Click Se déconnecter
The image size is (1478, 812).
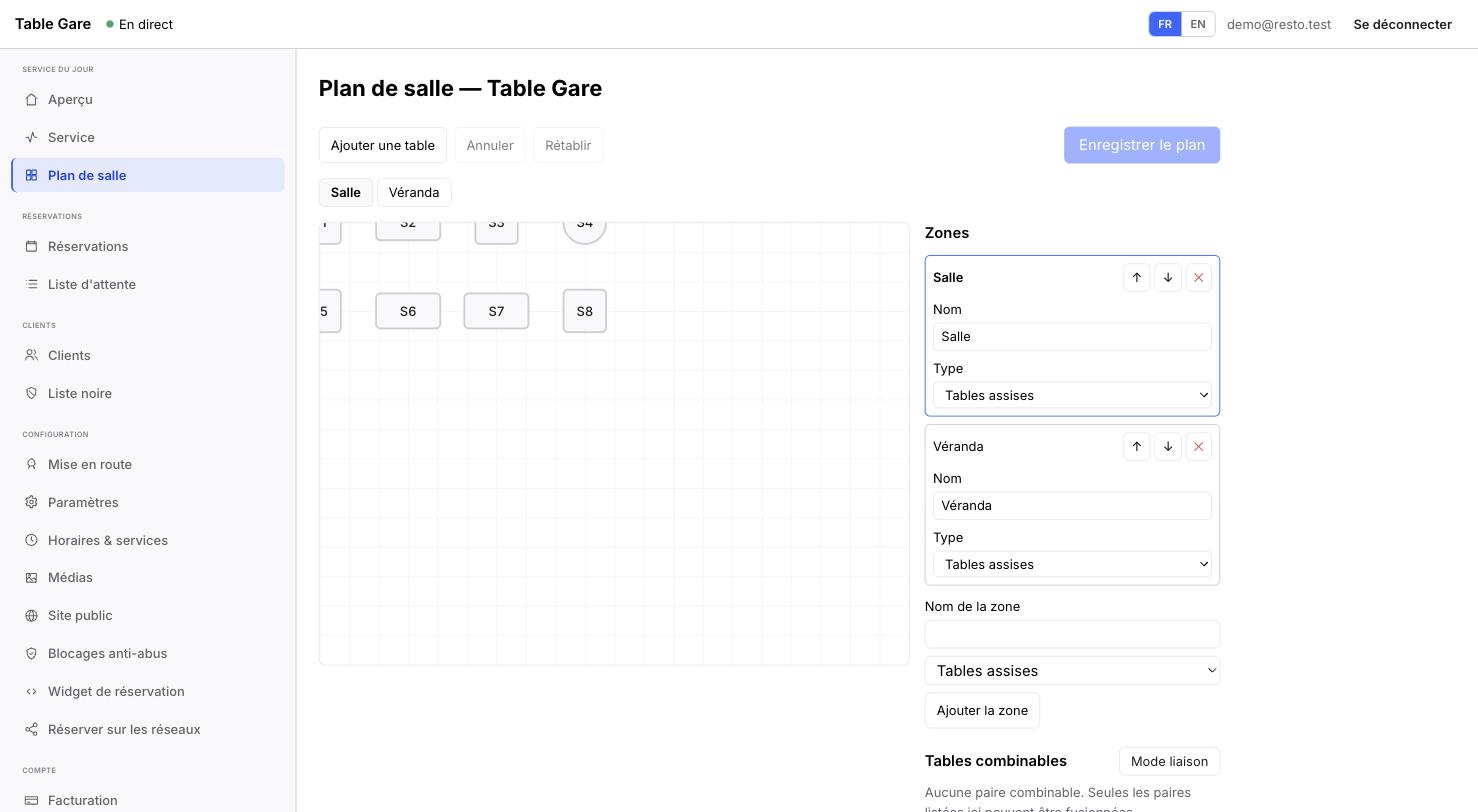[1402, 24]
